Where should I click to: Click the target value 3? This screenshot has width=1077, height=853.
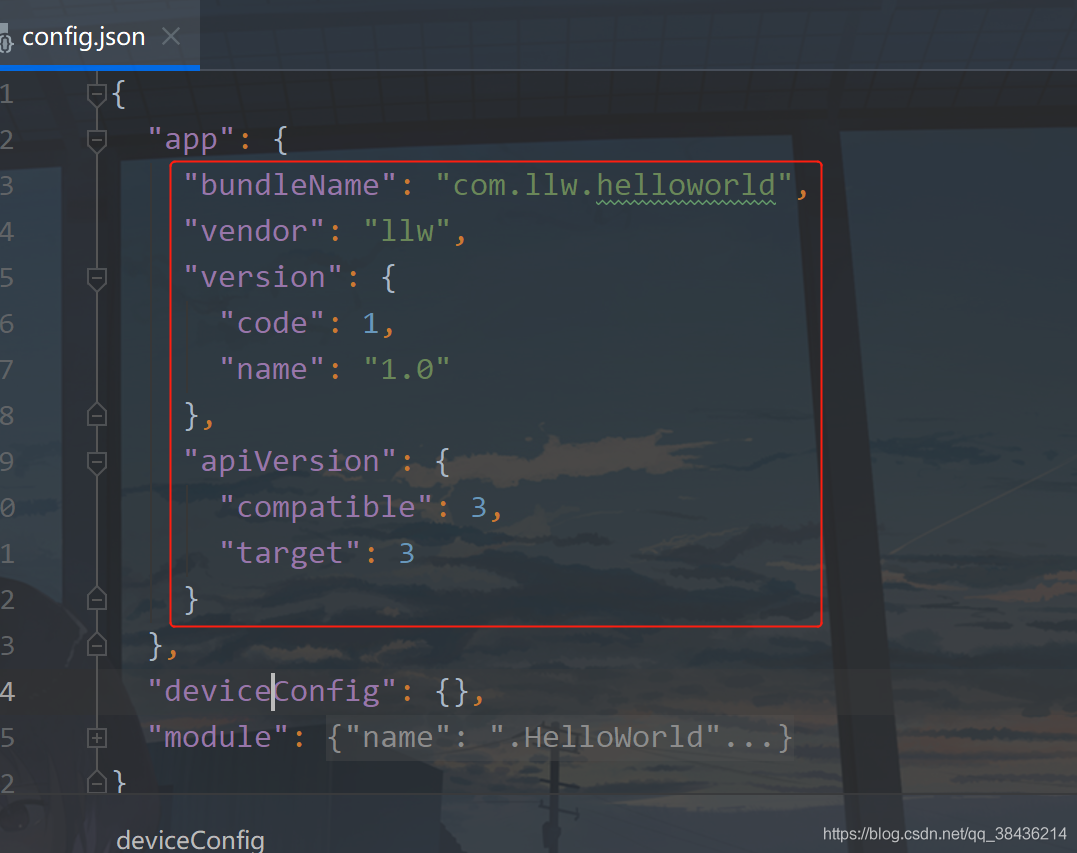(407, 554)
